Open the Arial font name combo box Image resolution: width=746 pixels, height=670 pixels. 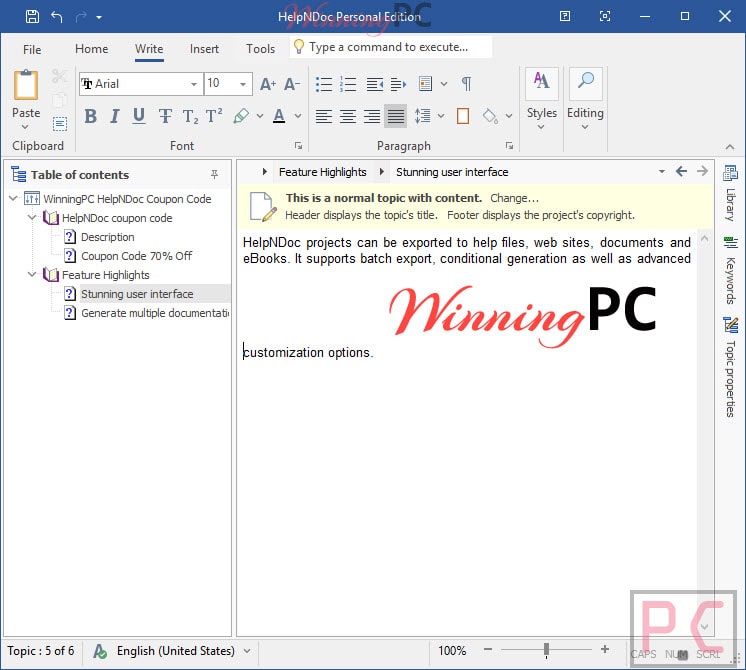(x=141, y=84)
